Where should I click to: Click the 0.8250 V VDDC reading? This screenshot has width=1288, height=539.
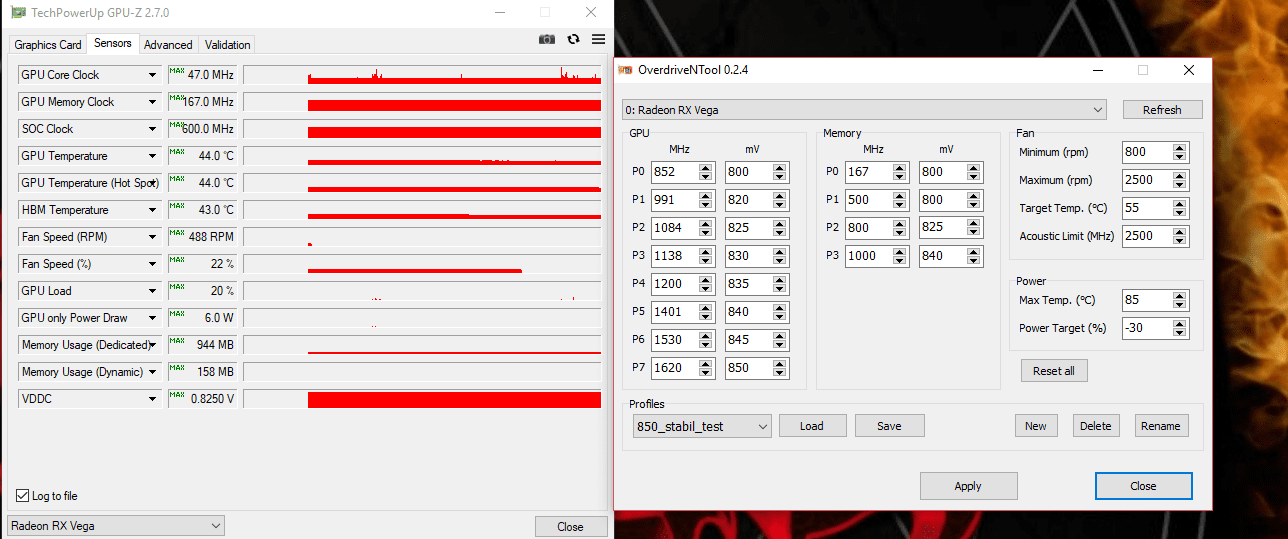pos(212,399)
